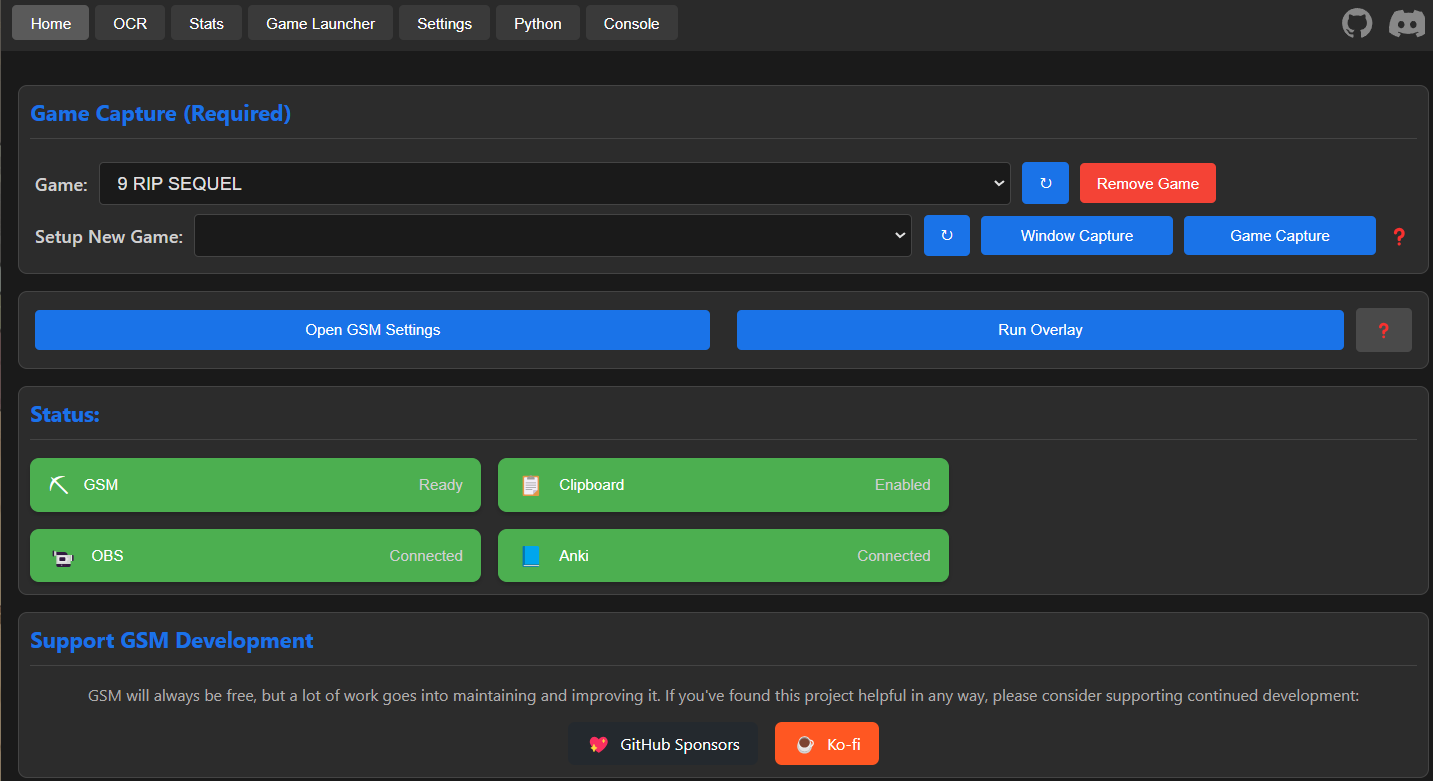Click the Game Capture (Required) heading
Viewport: 1433px width, 781px height.
tap(161, 114)
